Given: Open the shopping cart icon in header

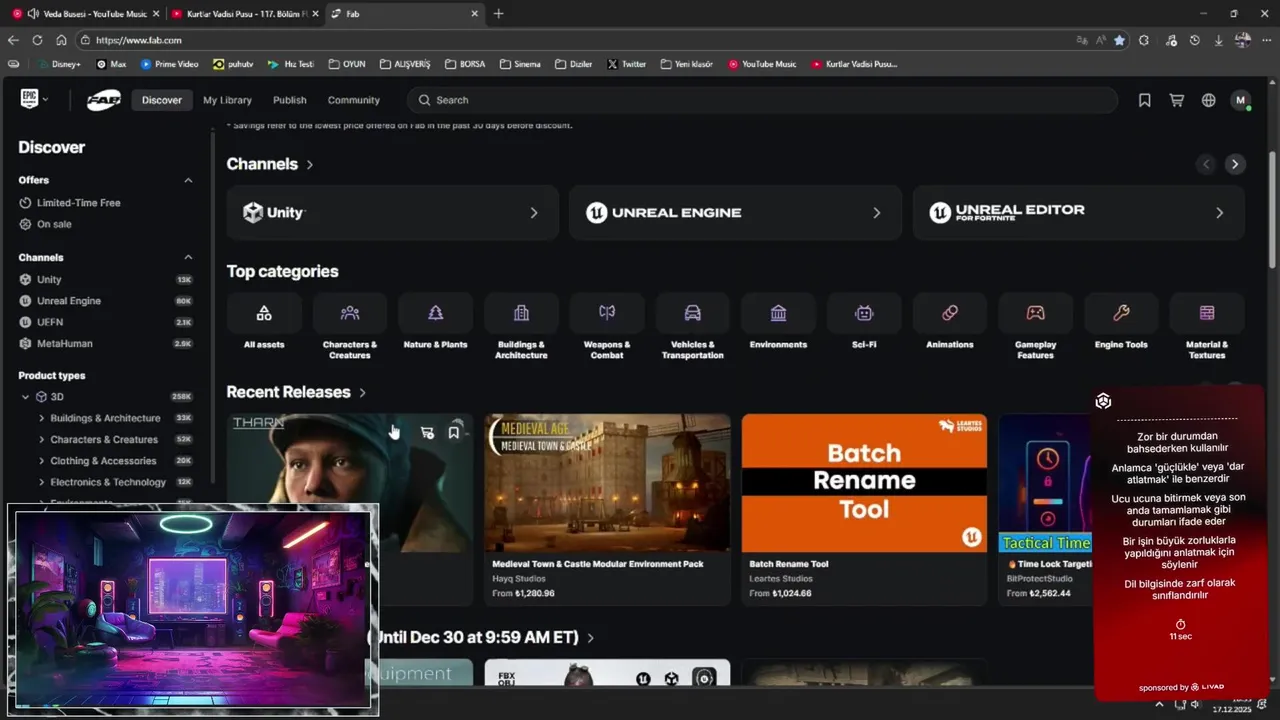Looking at the screenshot, I should point(1177,100).
